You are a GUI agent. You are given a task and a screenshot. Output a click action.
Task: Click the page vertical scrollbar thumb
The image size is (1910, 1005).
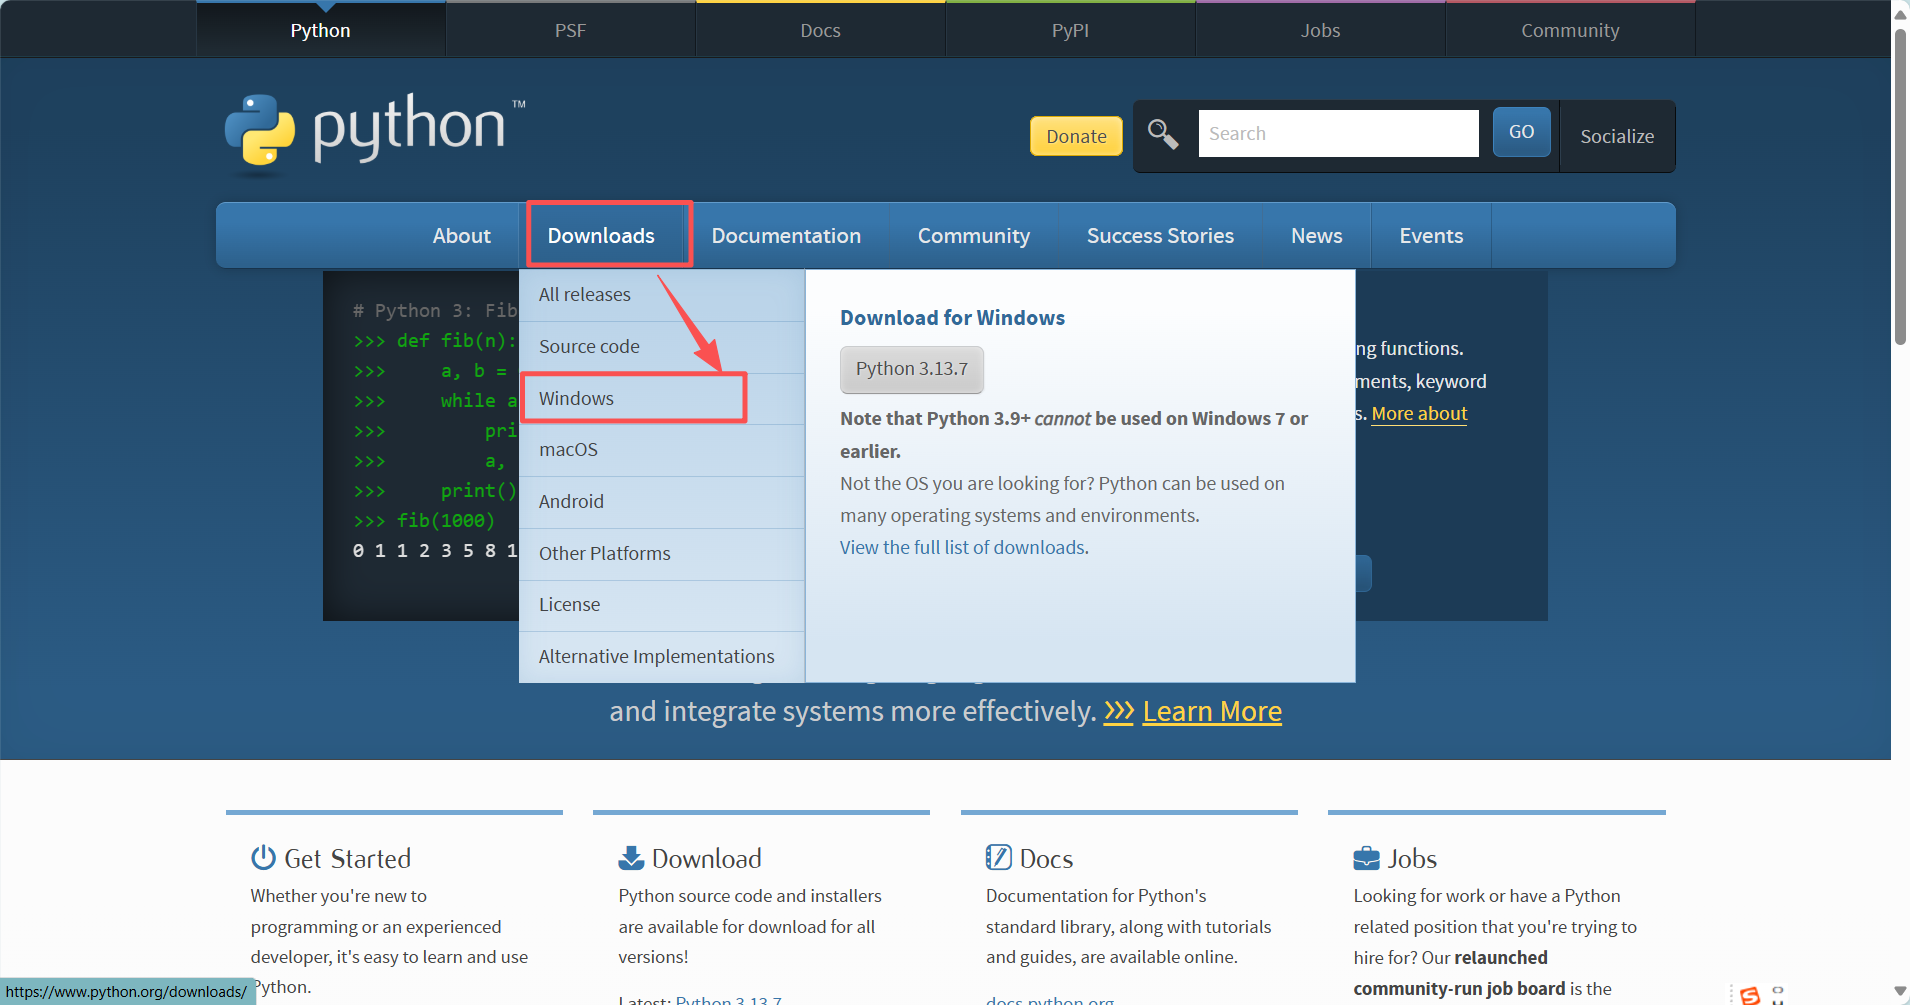point(1900,185)
